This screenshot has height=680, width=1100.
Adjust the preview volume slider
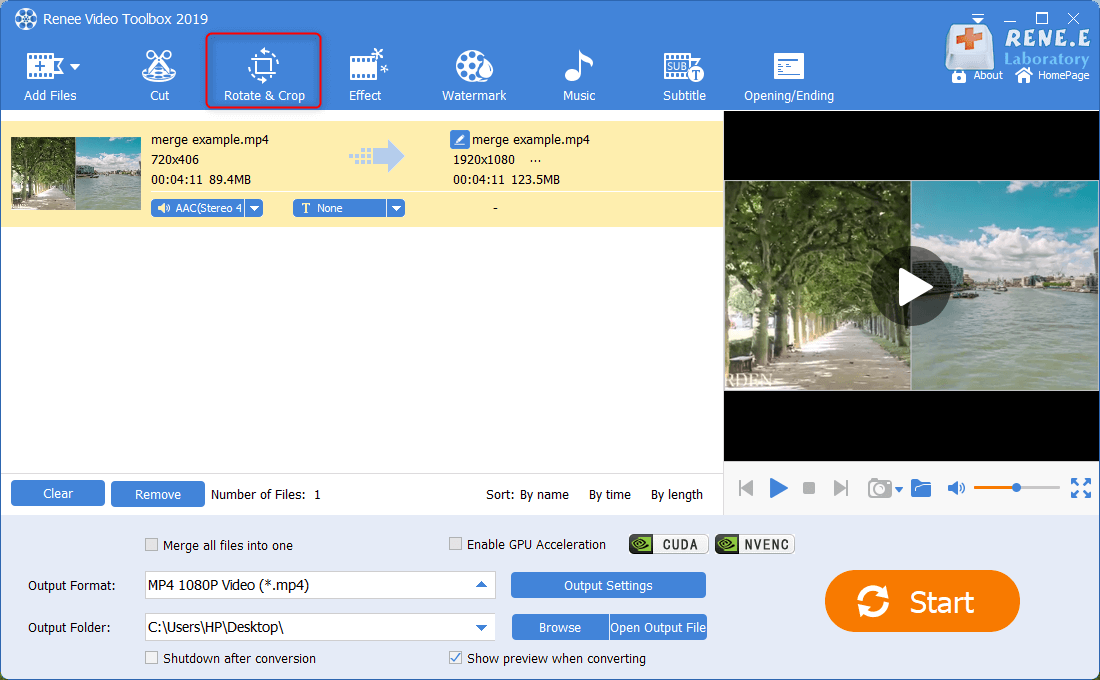[x=1015, y=487]
